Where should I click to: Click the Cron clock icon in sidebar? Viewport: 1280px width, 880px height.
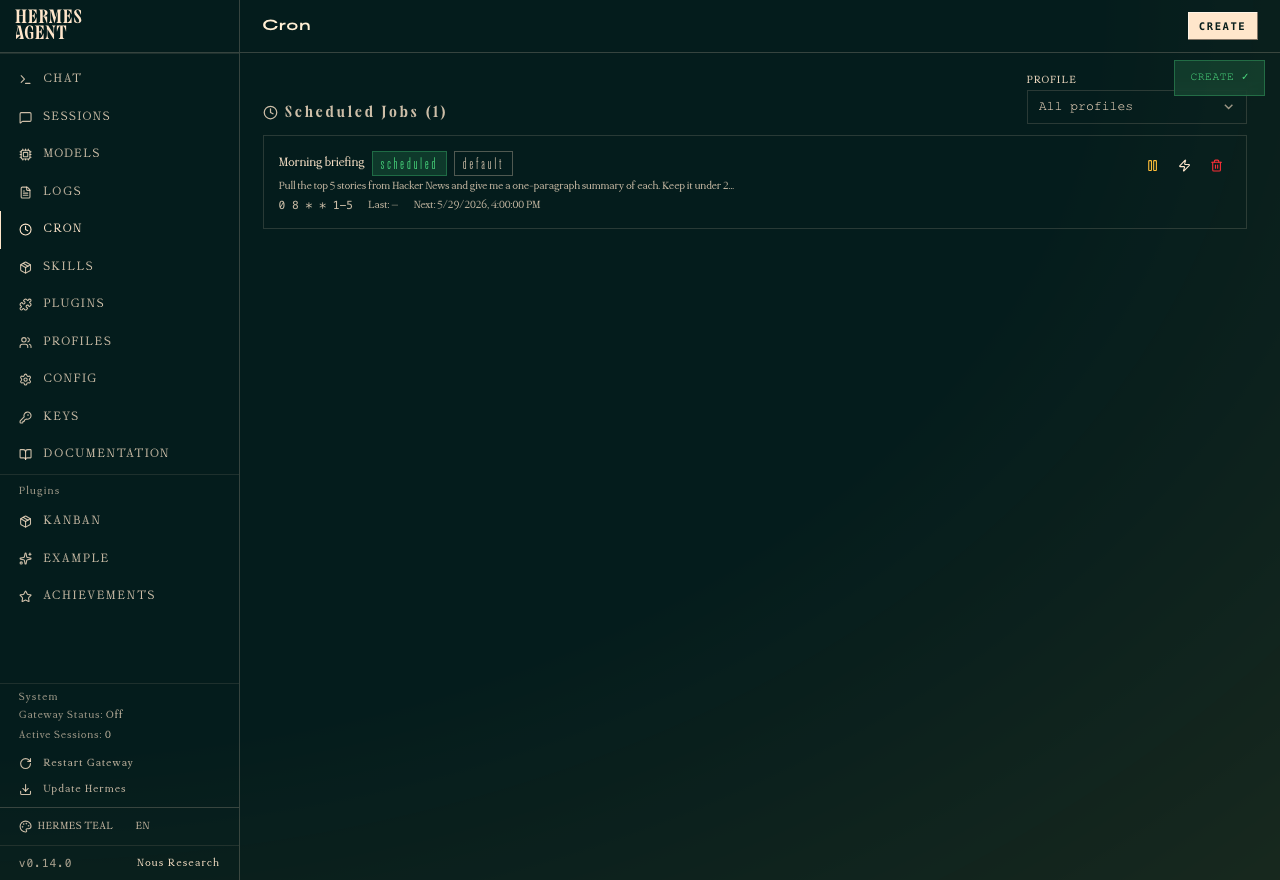coord(25,229)
